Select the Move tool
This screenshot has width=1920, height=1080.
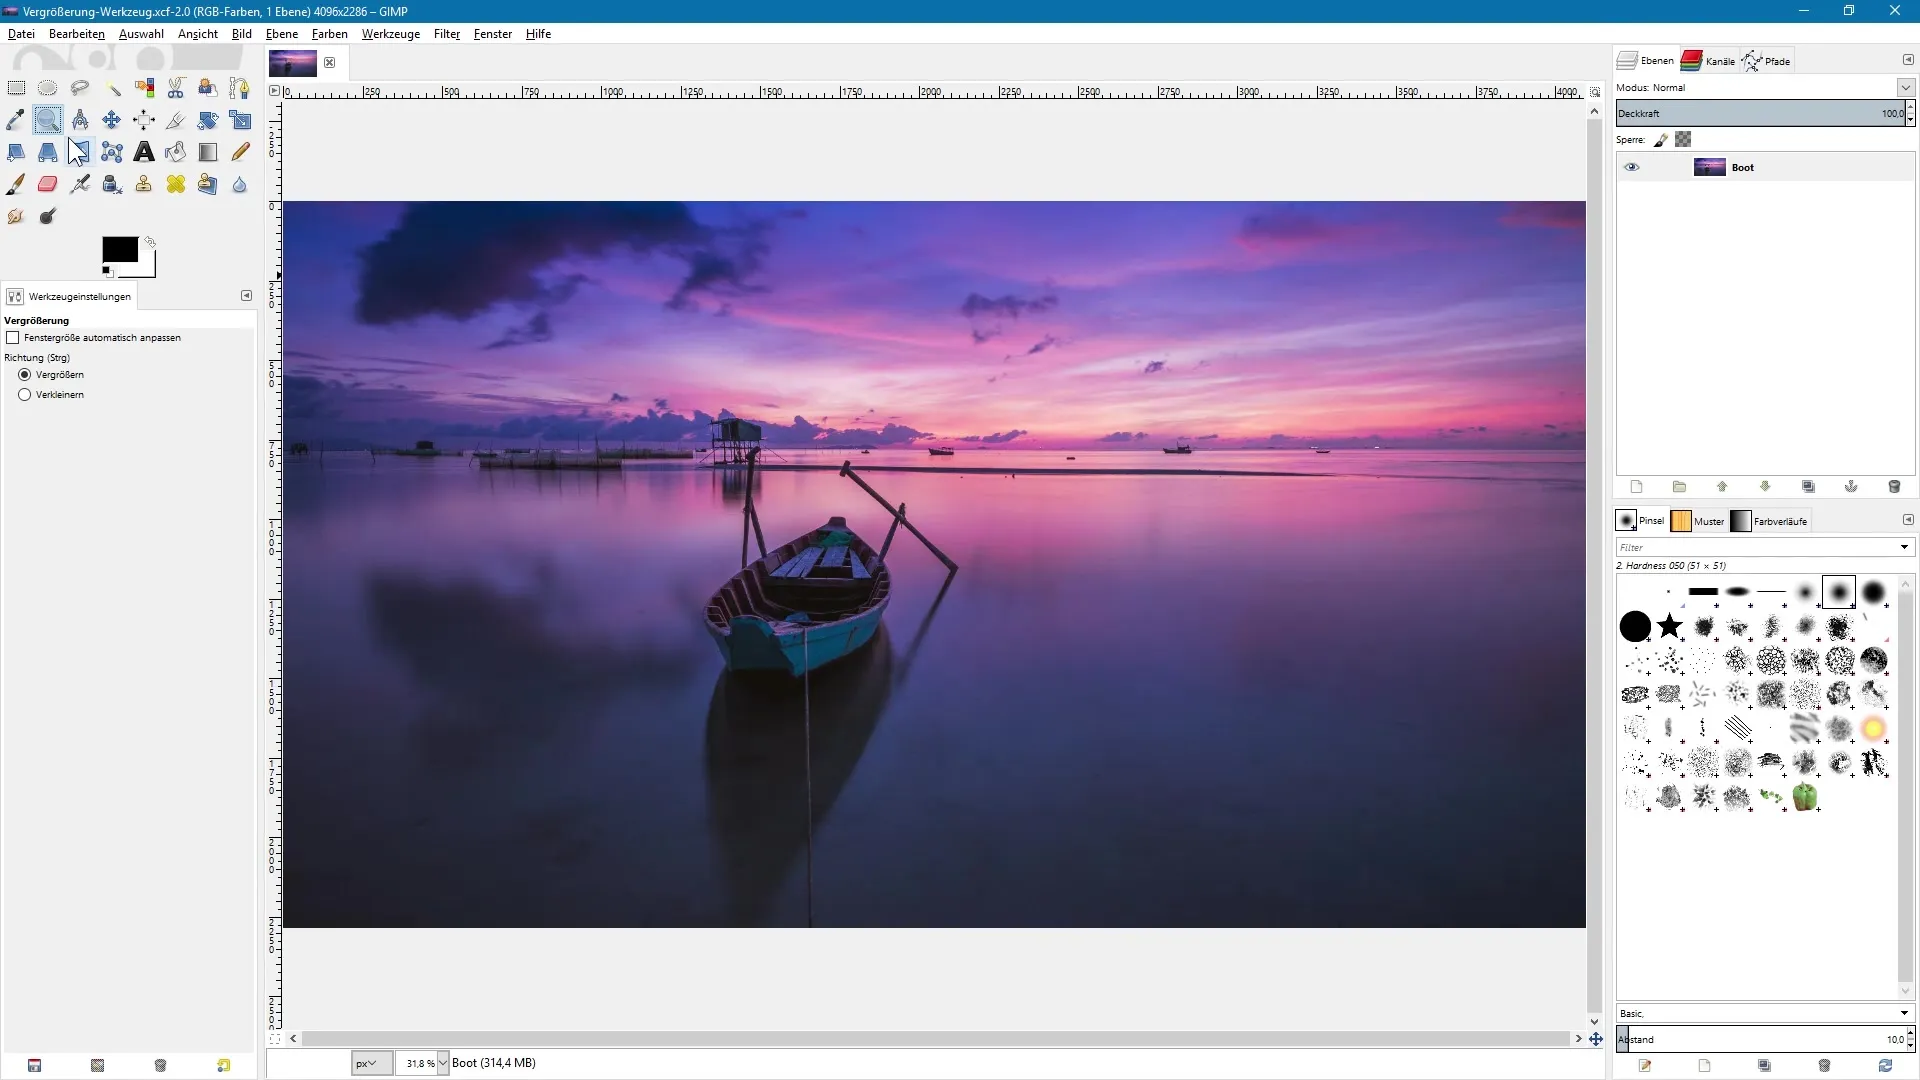point(112,120)
